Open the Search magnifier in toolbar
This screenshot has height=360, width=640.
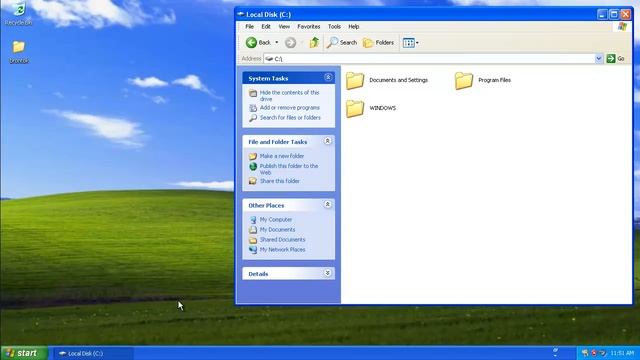pyautogui.click(x=333, y=42)
